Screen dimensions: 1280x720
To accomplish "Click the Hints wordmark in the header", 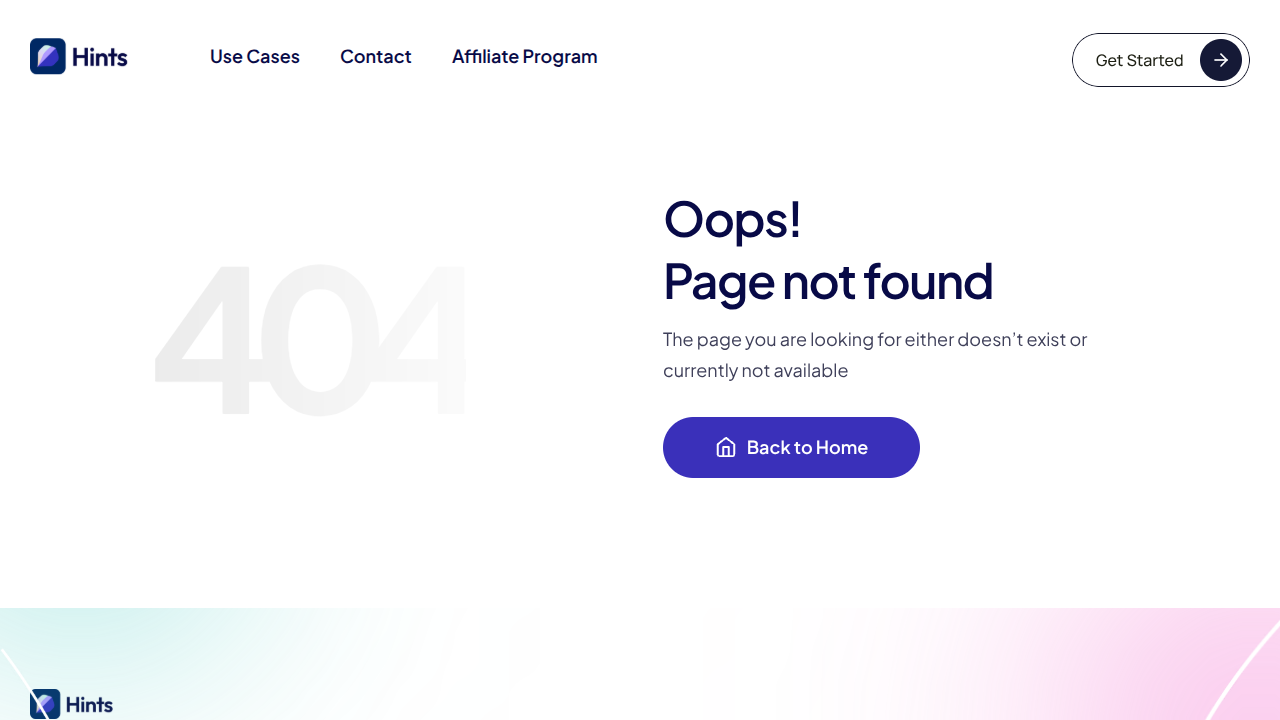I will coord(100,57).
